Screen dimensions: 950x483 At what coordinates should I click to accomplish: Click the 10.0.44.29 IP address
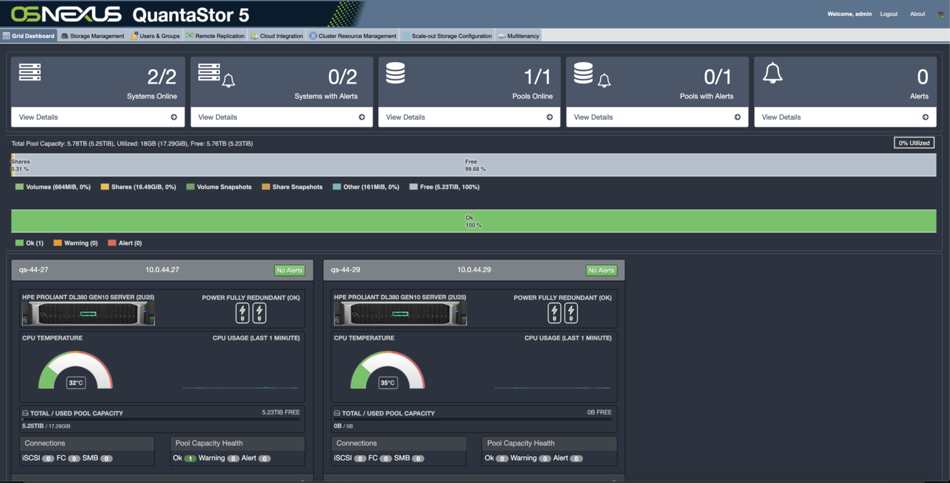click(x=474, y=270)
